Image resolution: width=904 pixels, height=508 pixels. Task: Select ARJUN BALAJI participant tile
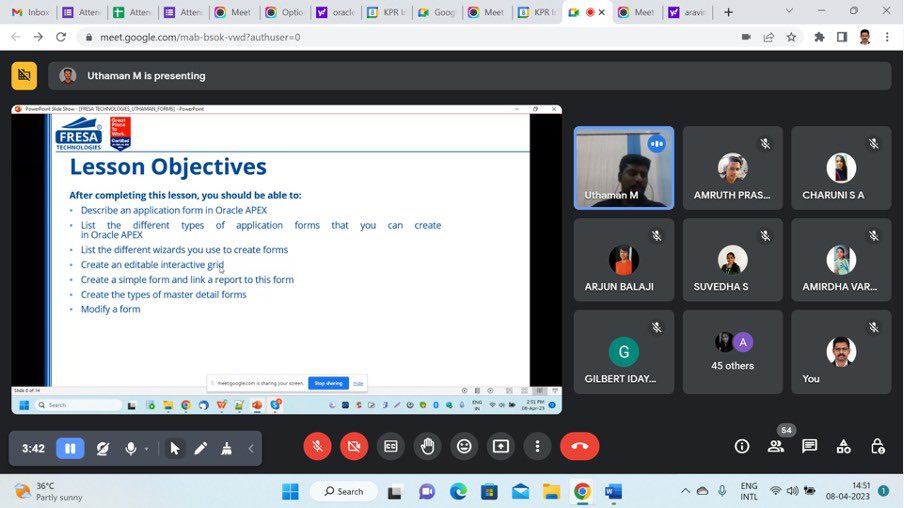pos(624,259)
